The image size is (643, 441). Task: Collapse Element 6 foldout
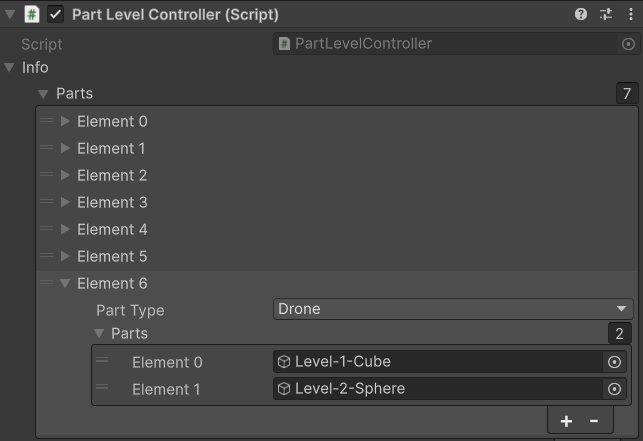click(66, 284)
